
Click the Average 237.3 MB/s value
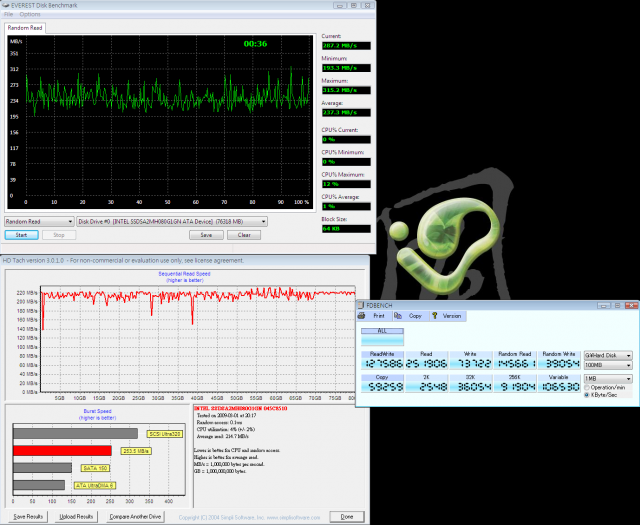pos(346,112)
